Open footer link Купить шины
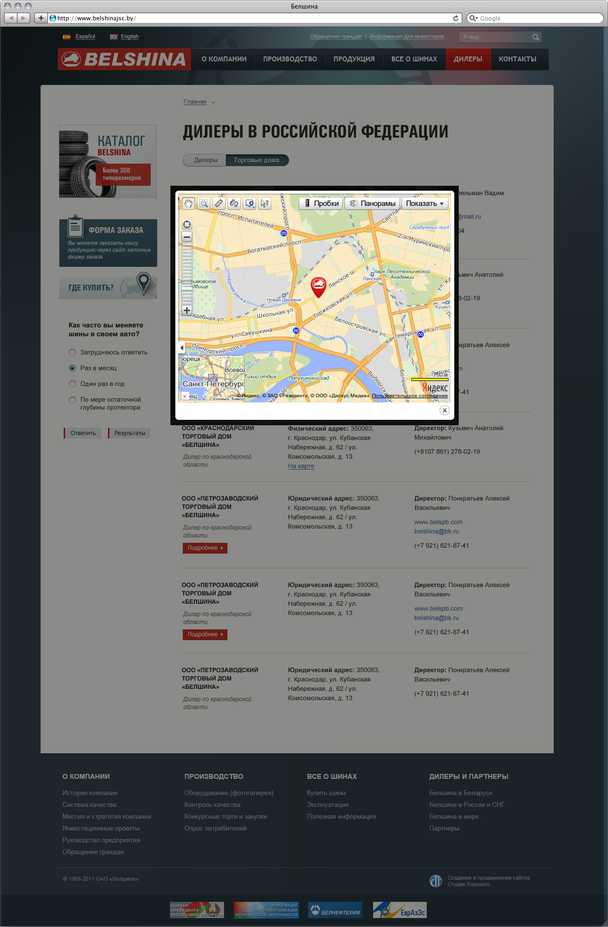The height and width of the screenshot is (927, 608). (x=326, y=793)
